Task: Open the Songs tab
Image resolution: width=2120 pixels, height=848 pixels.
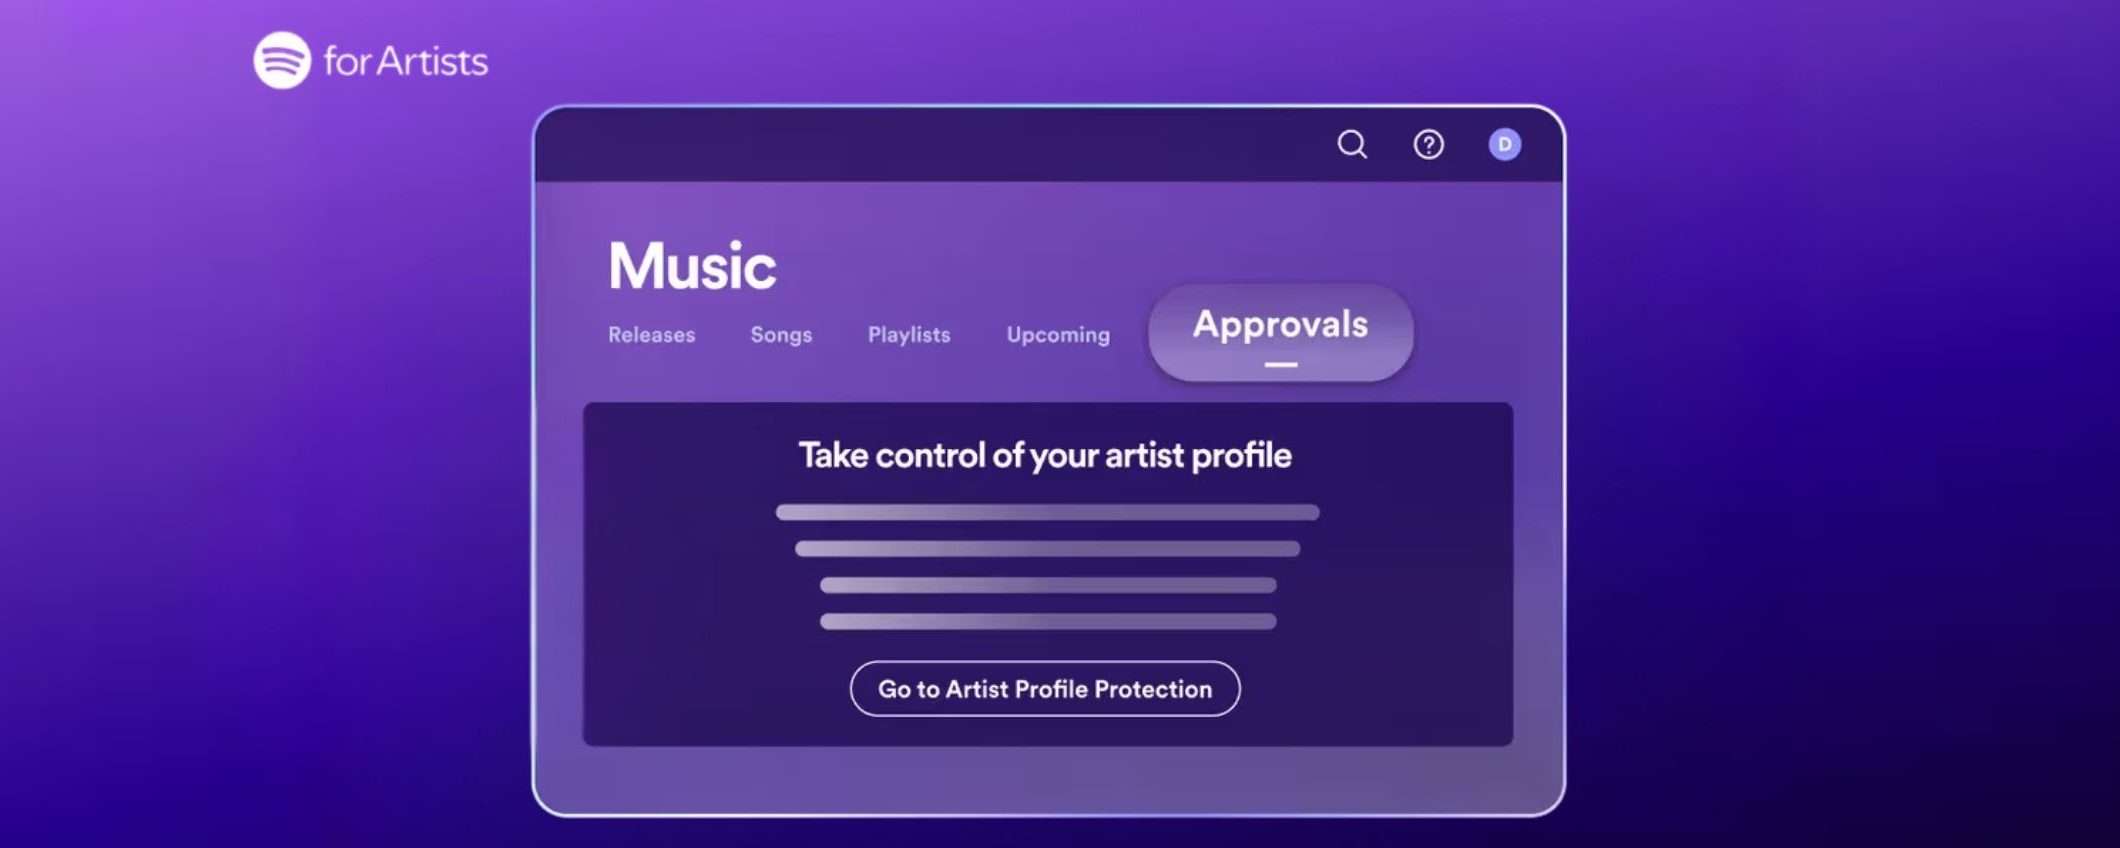Action: click(x=781, y=335)
